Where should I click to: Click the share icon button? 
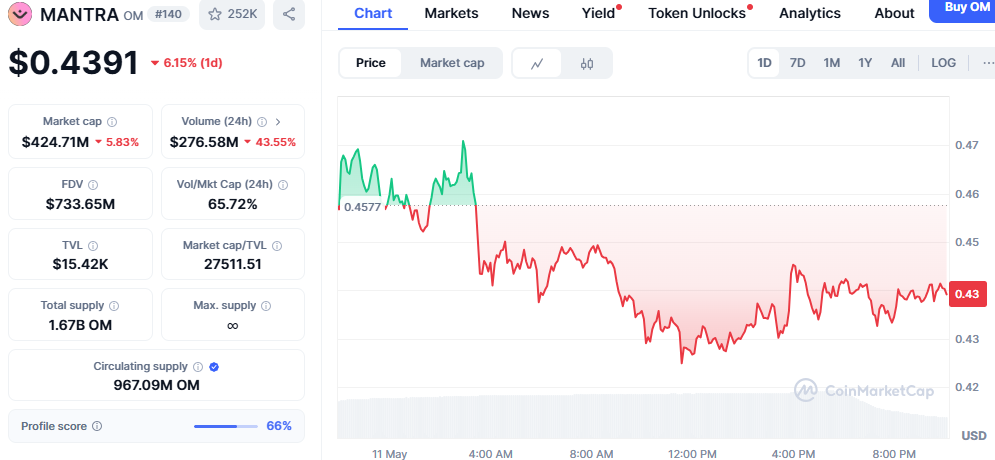289,14
